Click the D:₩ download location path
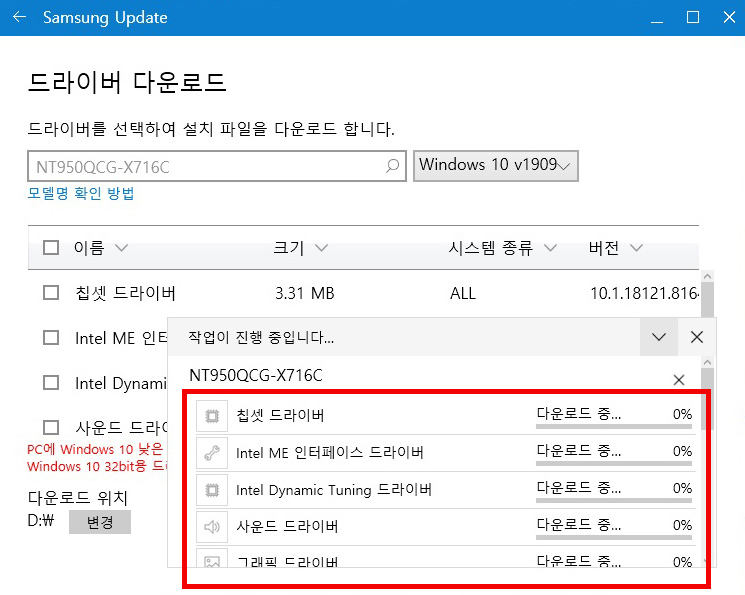 click(x=41, y=521)
